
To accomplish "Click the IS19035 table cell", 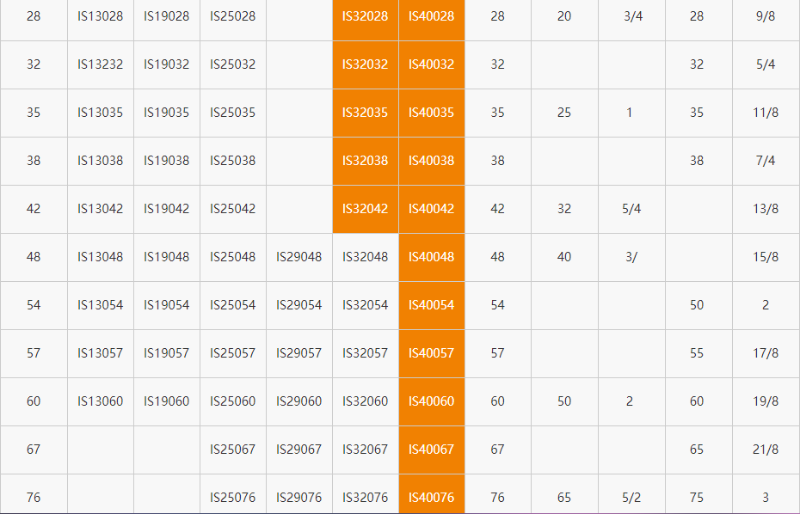I will point(166,113).
